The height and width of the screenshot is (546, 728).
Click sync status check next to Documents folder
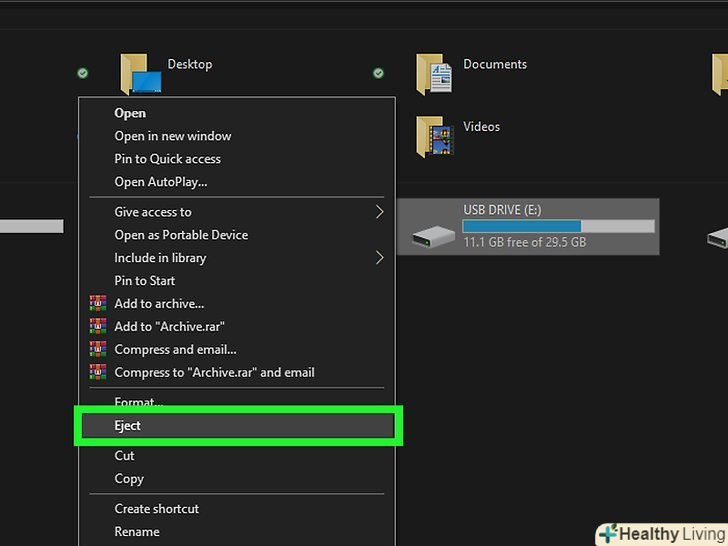click(x=378, y=73)
